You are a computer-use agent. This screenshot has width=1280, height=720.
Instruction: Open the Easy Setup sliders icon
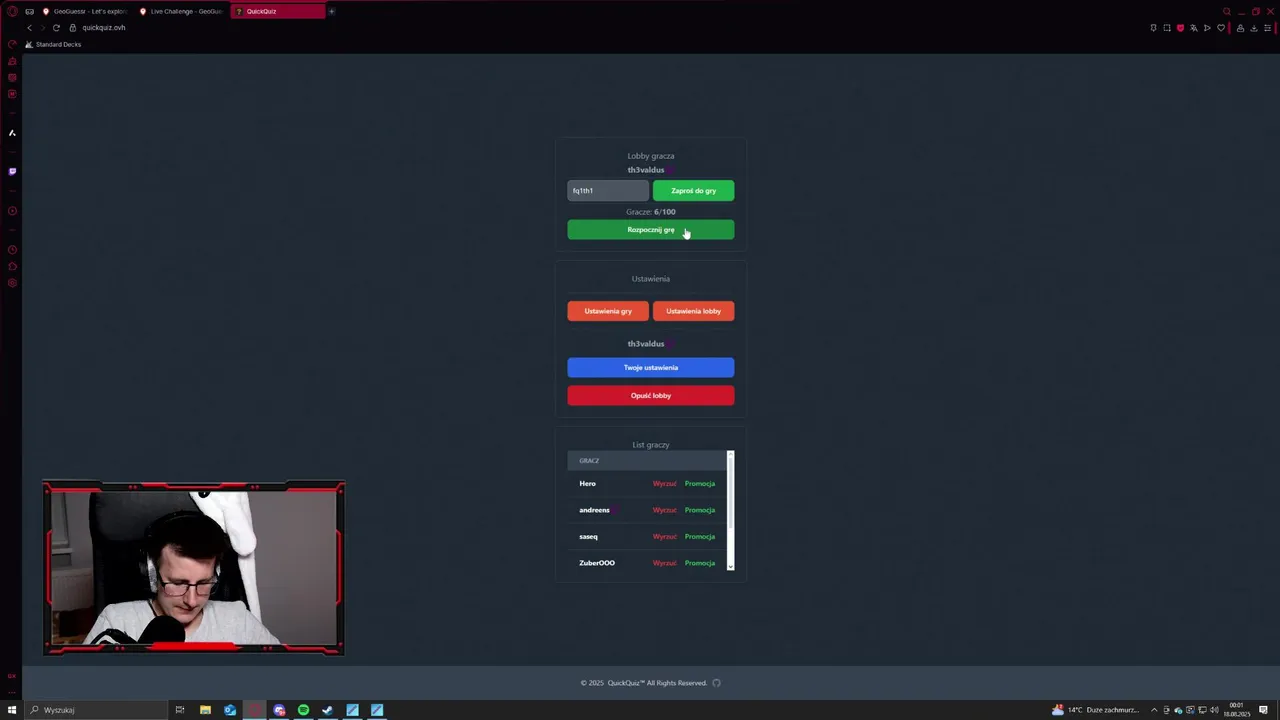[1267, 28]
